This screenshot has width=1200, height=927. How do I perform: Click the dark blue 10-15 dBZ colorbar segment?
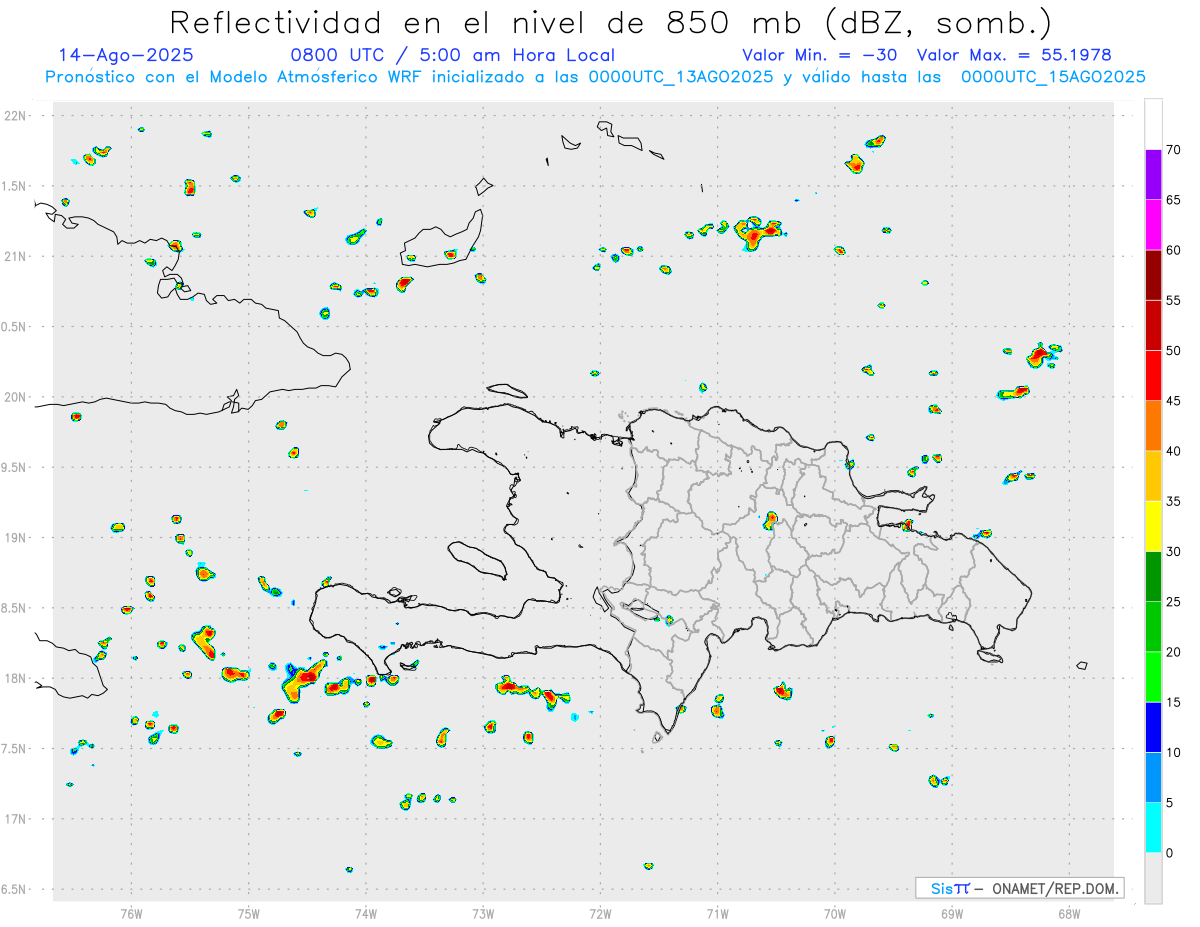tap(1153, 727)
